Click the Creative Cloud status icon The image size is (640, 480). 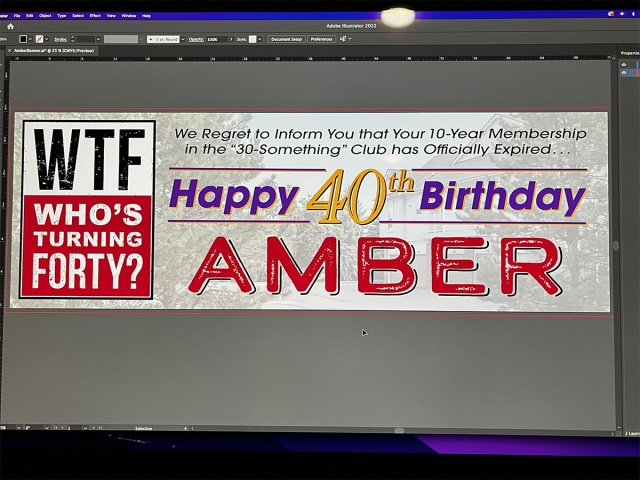(x=611, y=14)
